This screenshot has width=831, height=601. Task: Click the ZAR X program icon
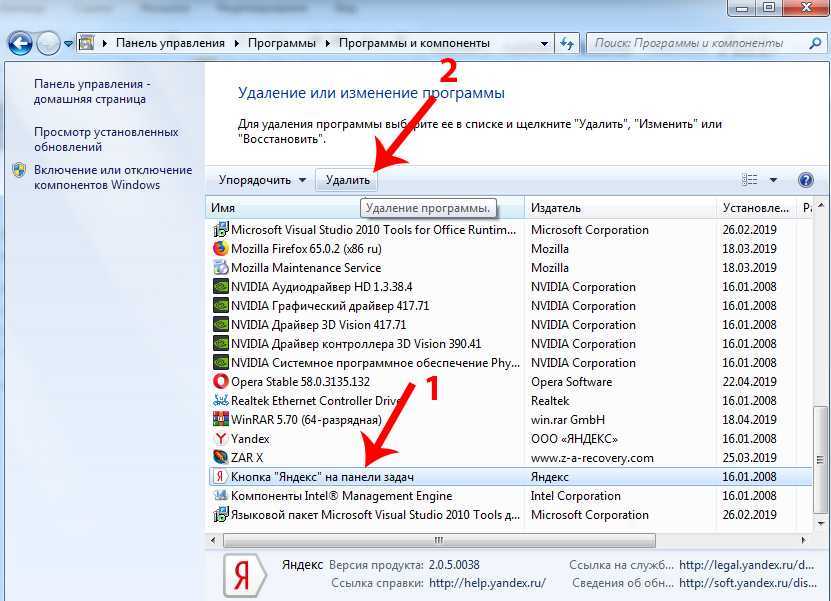(220, 457)
